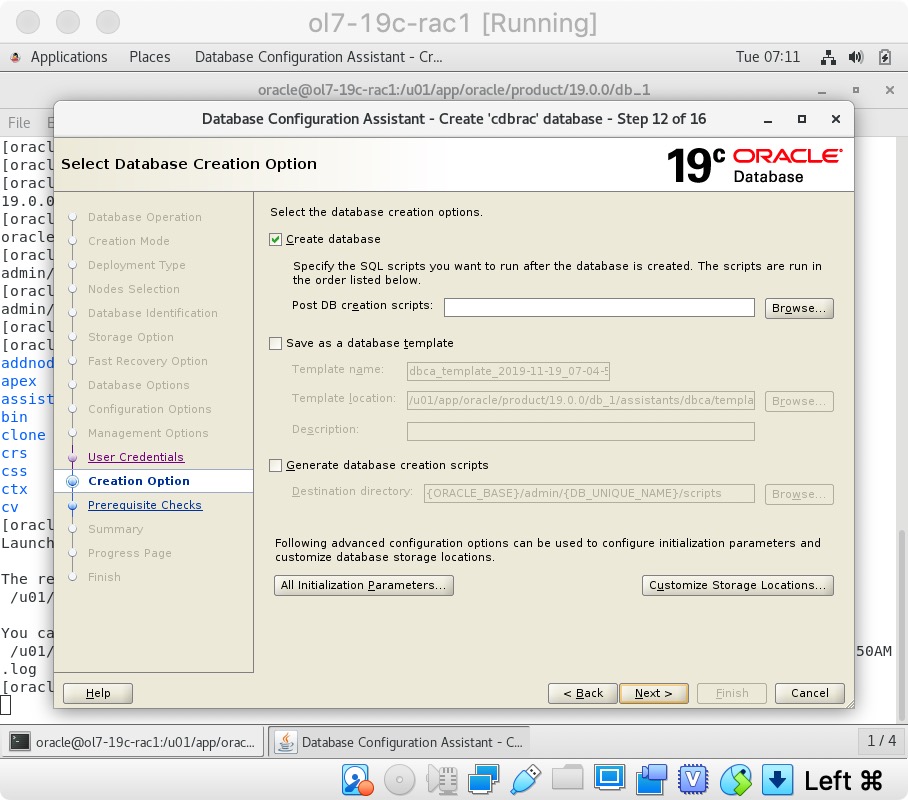Open the Places menu
908x800 pixels.
[149, 57]
